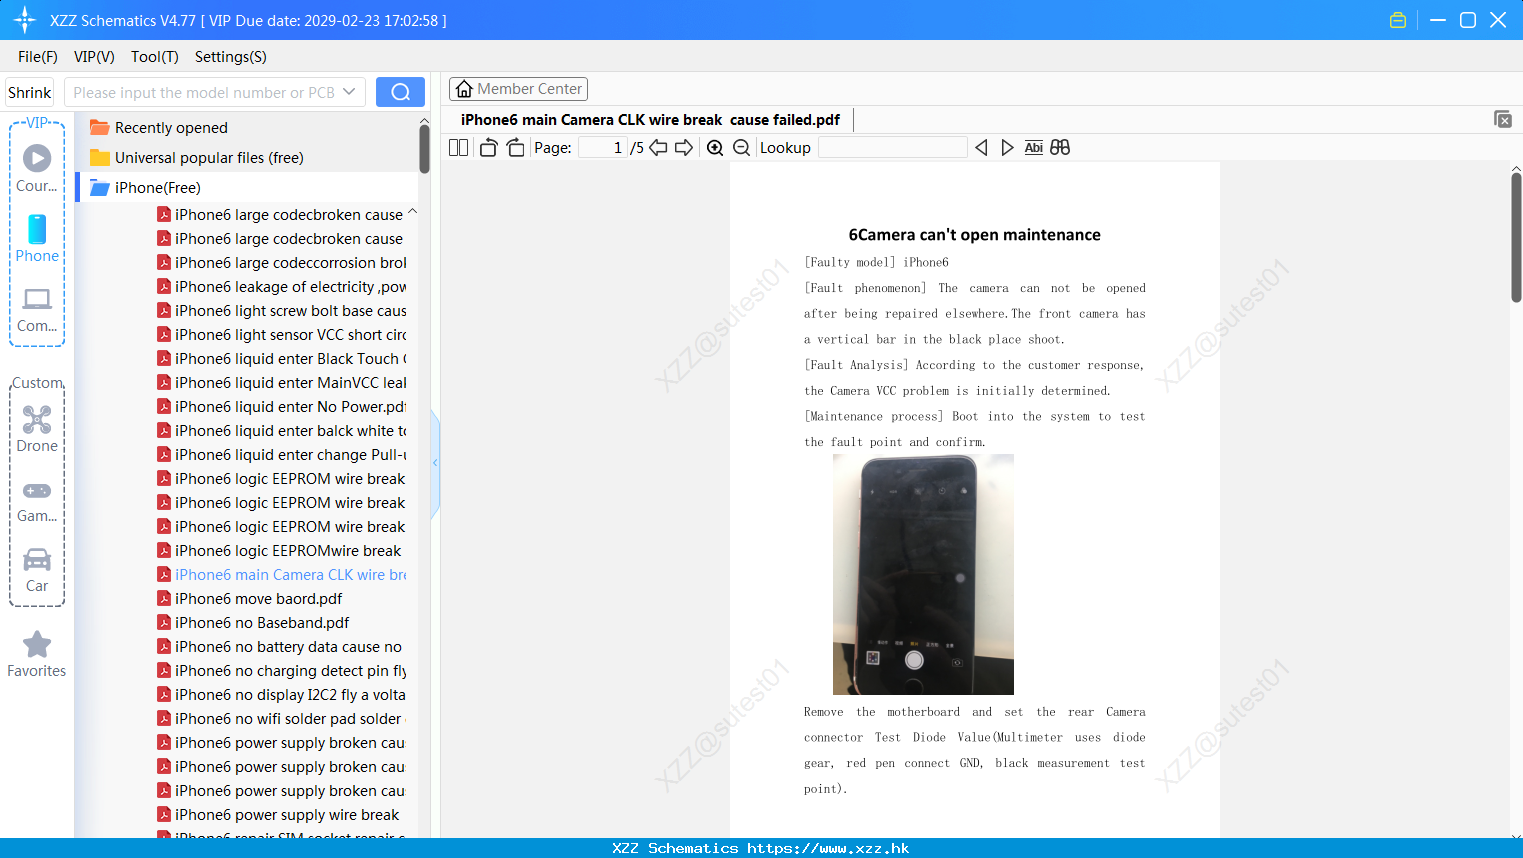The width and height of the screenshot is (1523, 858).
Task: Open iPhone6 no display I2C2 file
Action: [282, 695]
